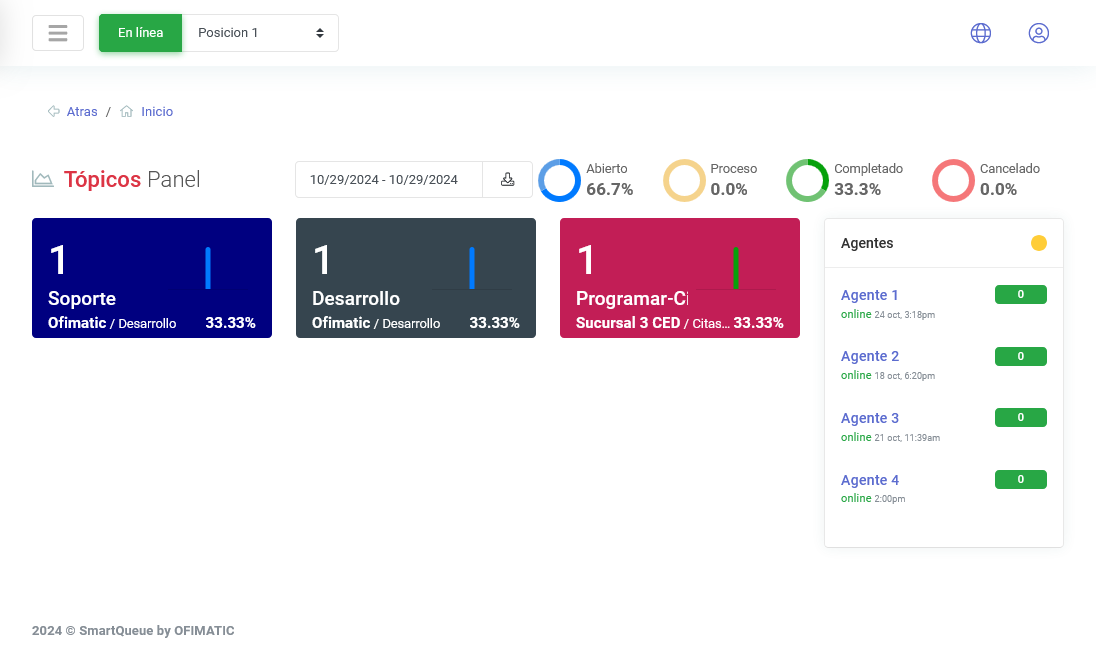Click the home icon beside Inicio

(127, 112)
